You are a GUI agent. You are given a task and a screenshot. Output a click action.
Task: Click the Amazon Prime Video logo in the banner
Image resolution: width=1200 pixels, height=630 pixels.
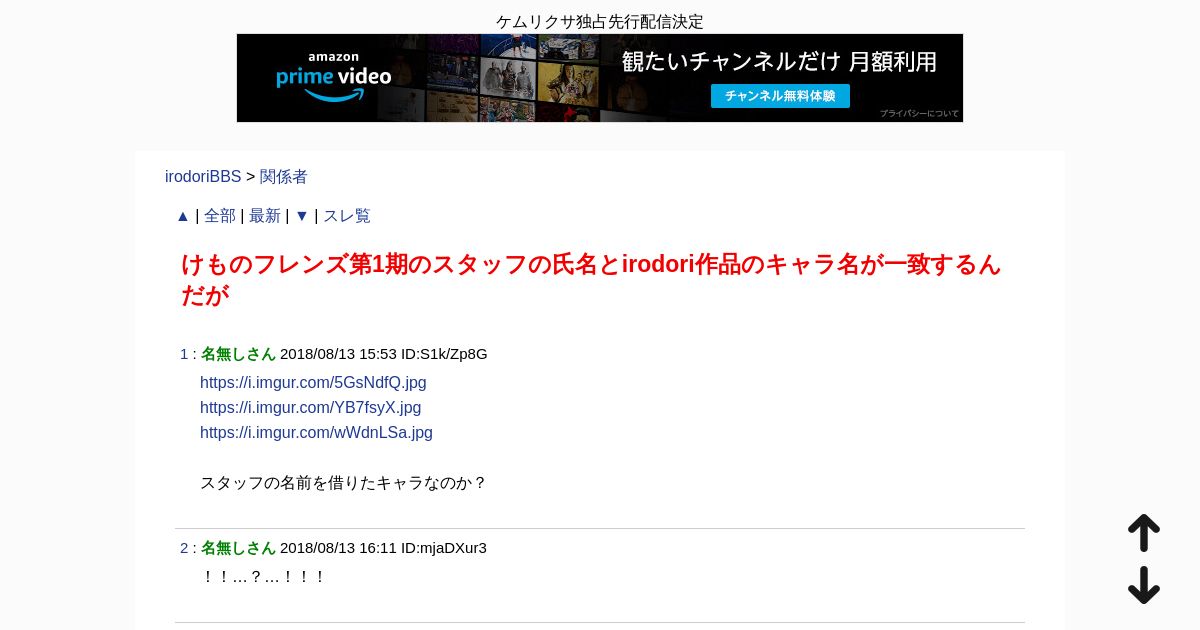coord(334,76)
